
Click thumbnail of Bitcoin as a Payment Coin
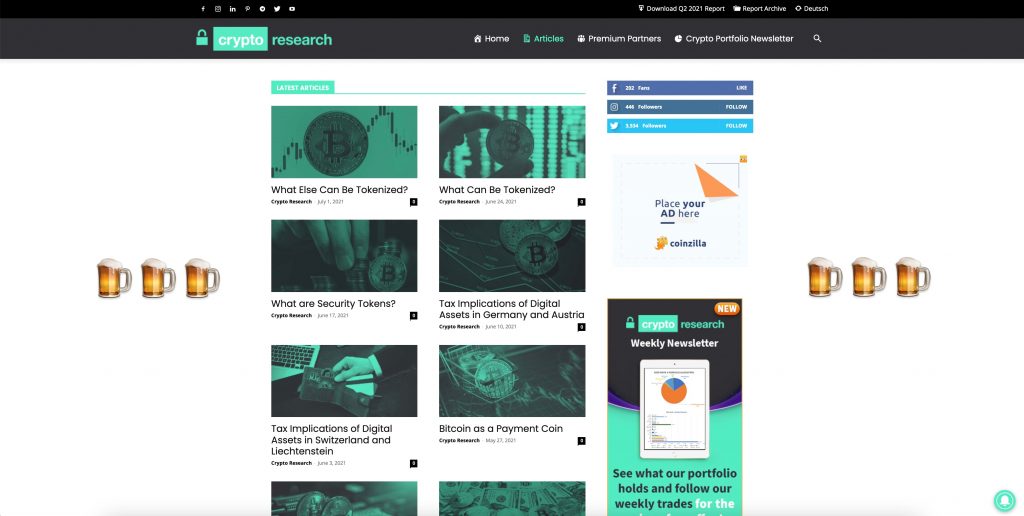(512, 381)
